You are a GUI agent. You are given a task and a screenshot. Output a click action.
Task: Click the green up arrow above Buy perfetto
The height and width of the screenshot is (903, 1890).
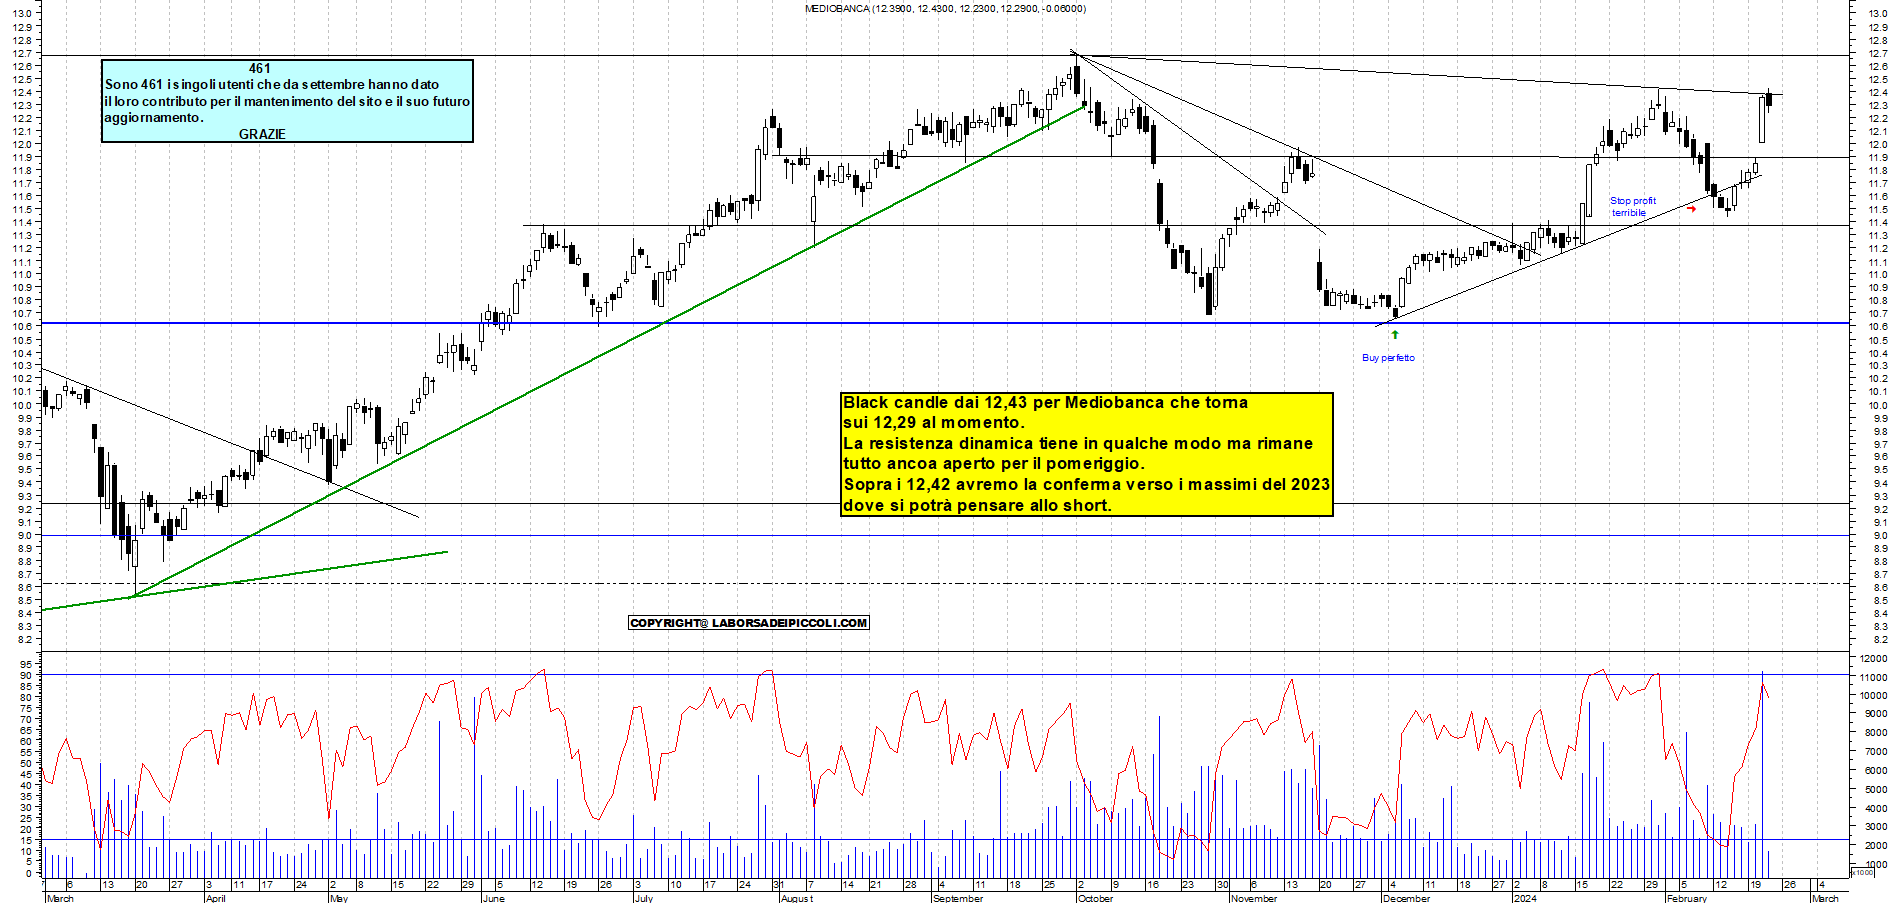[x=1395, y=335]
